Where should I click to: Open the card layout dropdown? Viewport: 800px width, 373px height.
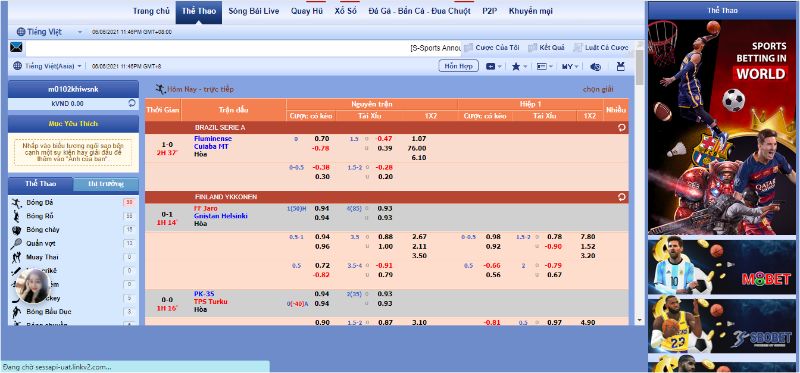545,66
